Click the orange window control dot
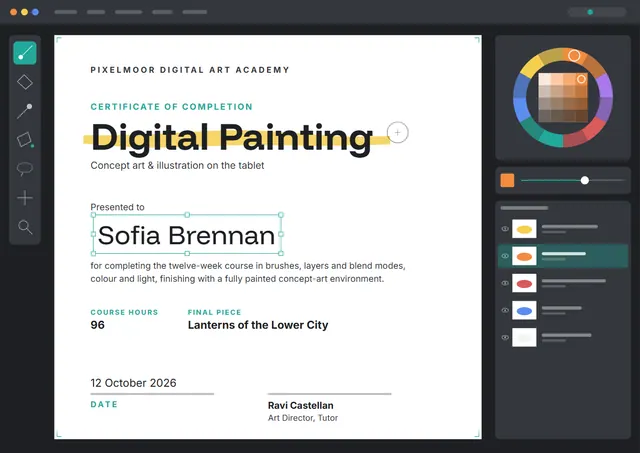640x453 pixels. 13,12
